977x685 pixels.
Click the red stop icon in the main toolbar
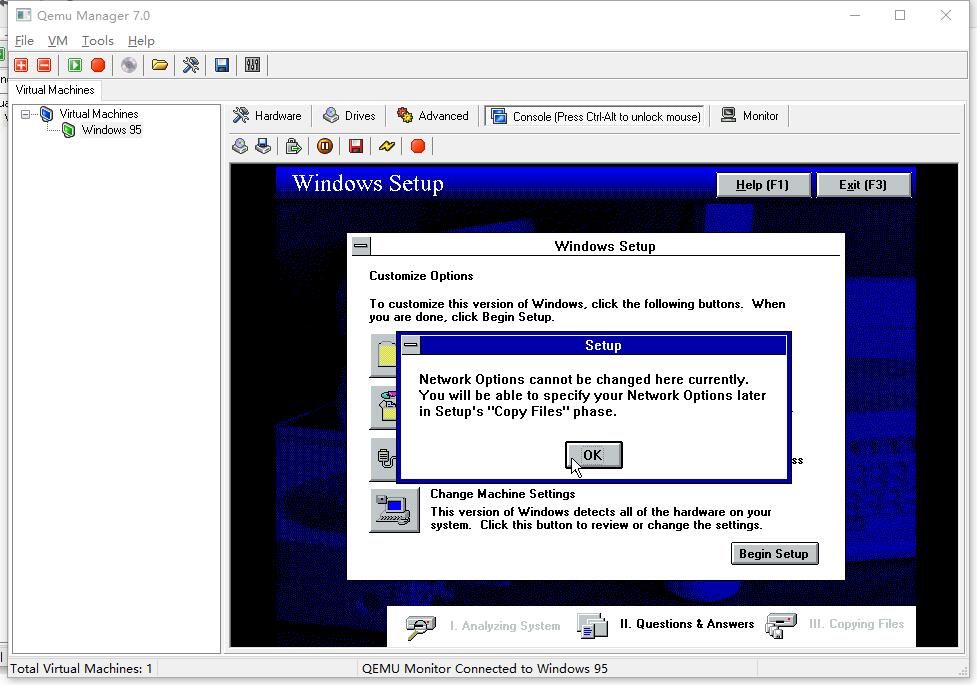point(98,65)
